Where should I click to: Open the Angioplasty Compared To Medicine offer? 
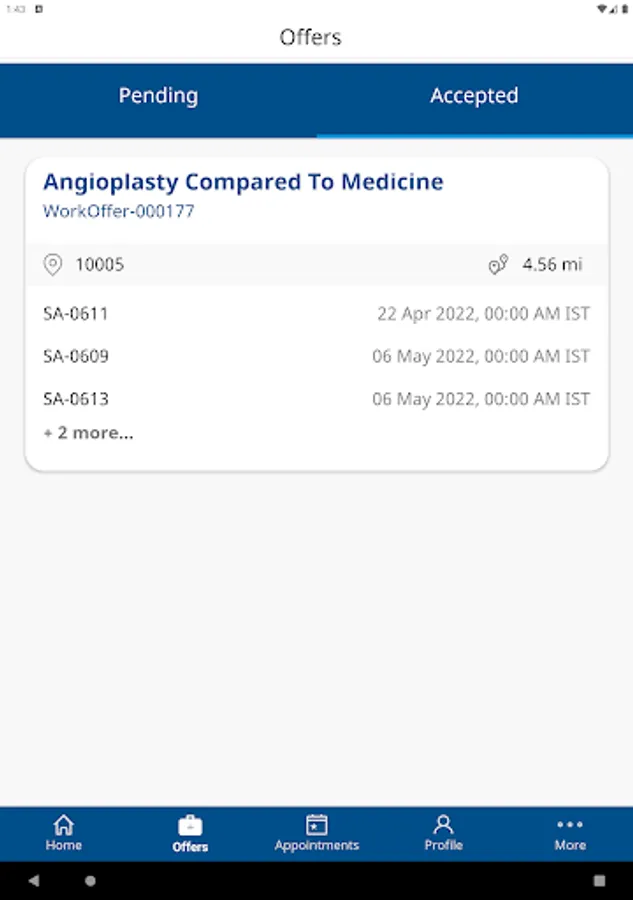(243, 182)
